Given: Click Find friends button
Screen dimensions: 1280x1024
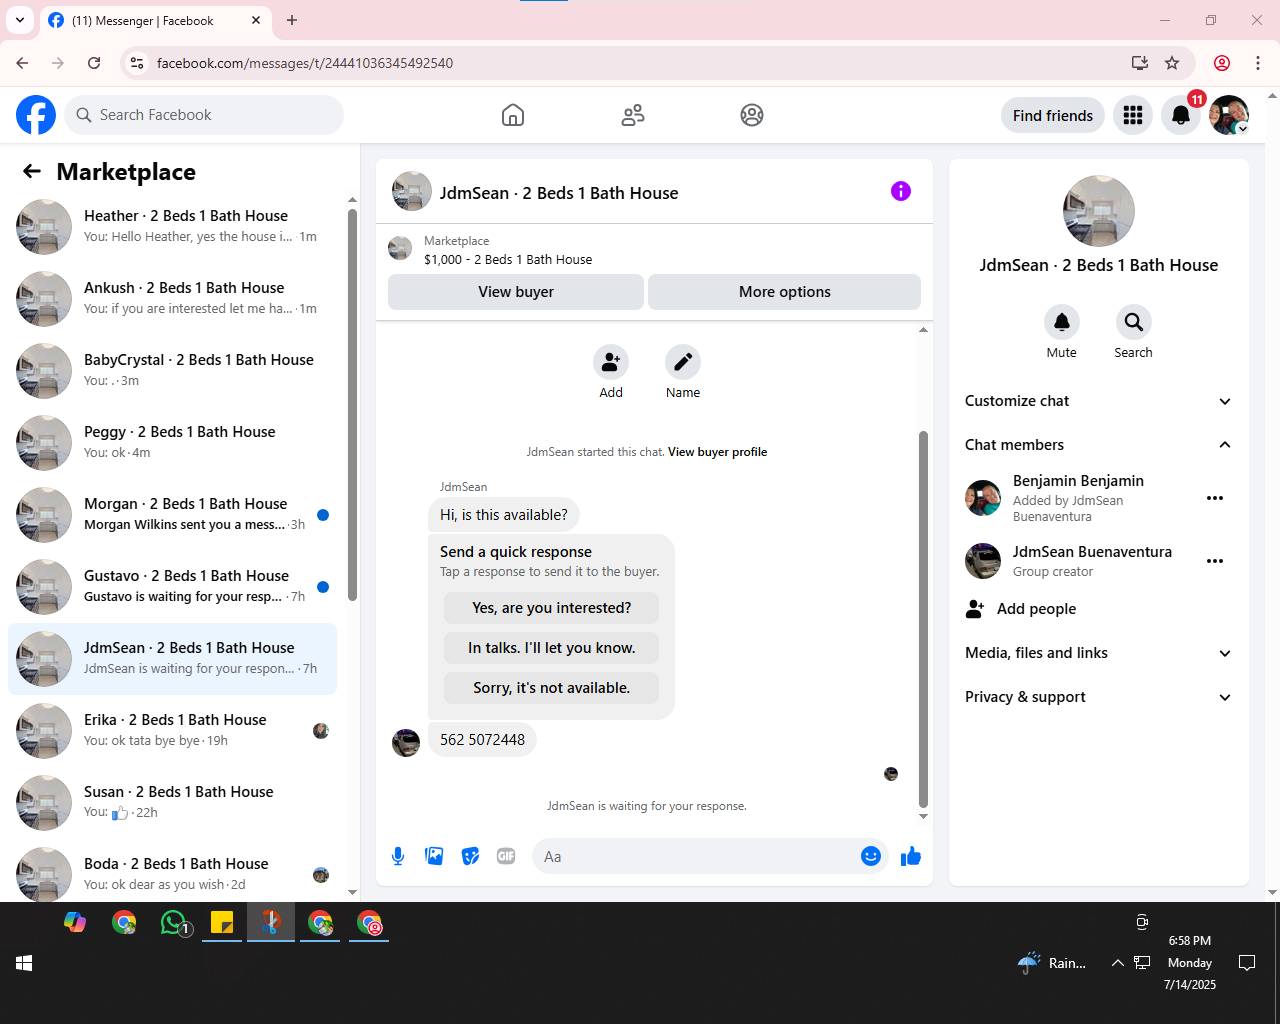Looking at the screenshot, I should 1053,115.
